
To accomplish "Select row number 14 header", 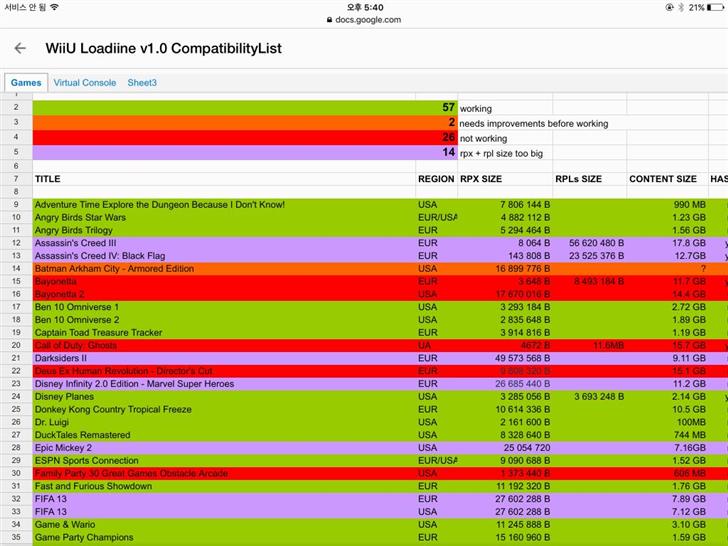I will (x=16, y=268).
